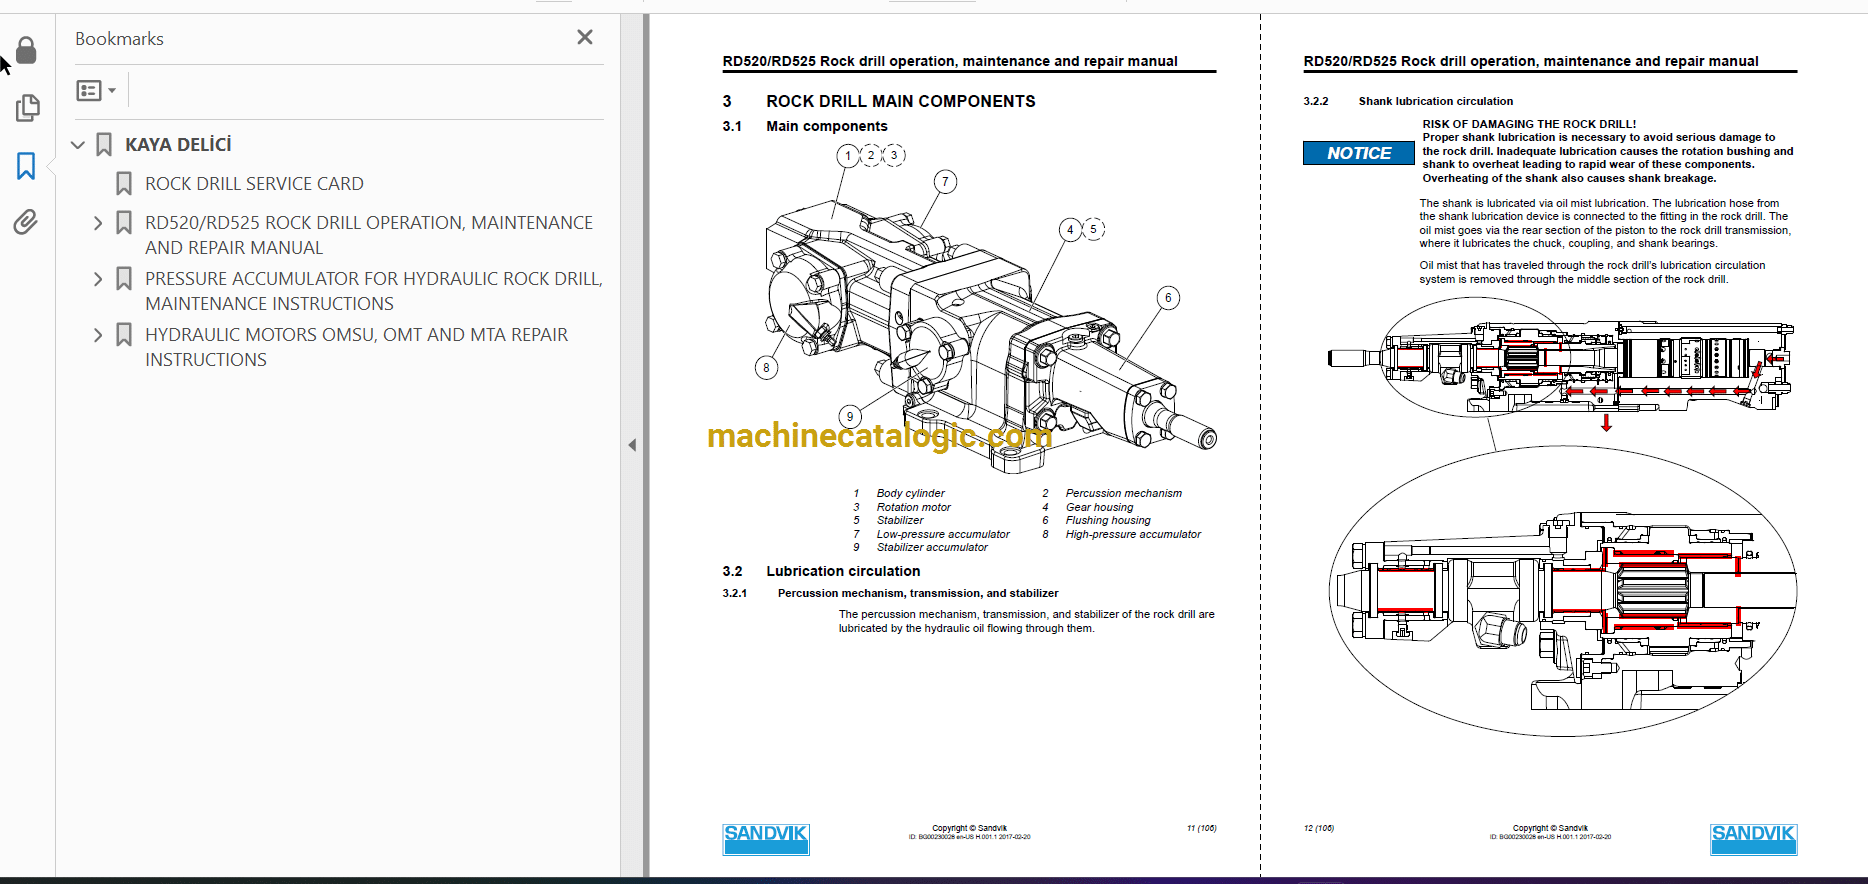Collapse the KAYA DELİCİ bookmark tree
This screenshot has width=1868, height=884.
[78, 145]
